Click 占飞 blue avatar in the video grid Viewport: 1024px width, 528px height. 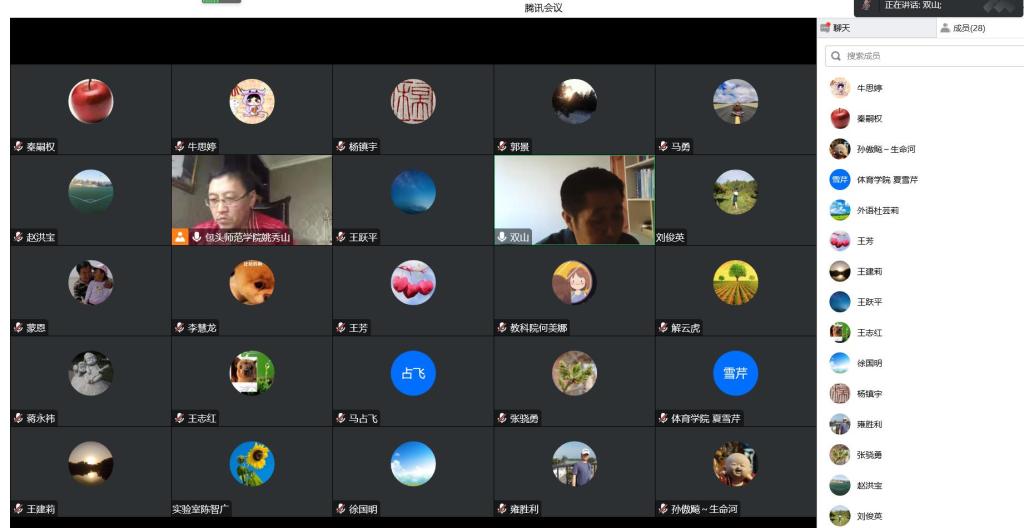click(413, 373)
